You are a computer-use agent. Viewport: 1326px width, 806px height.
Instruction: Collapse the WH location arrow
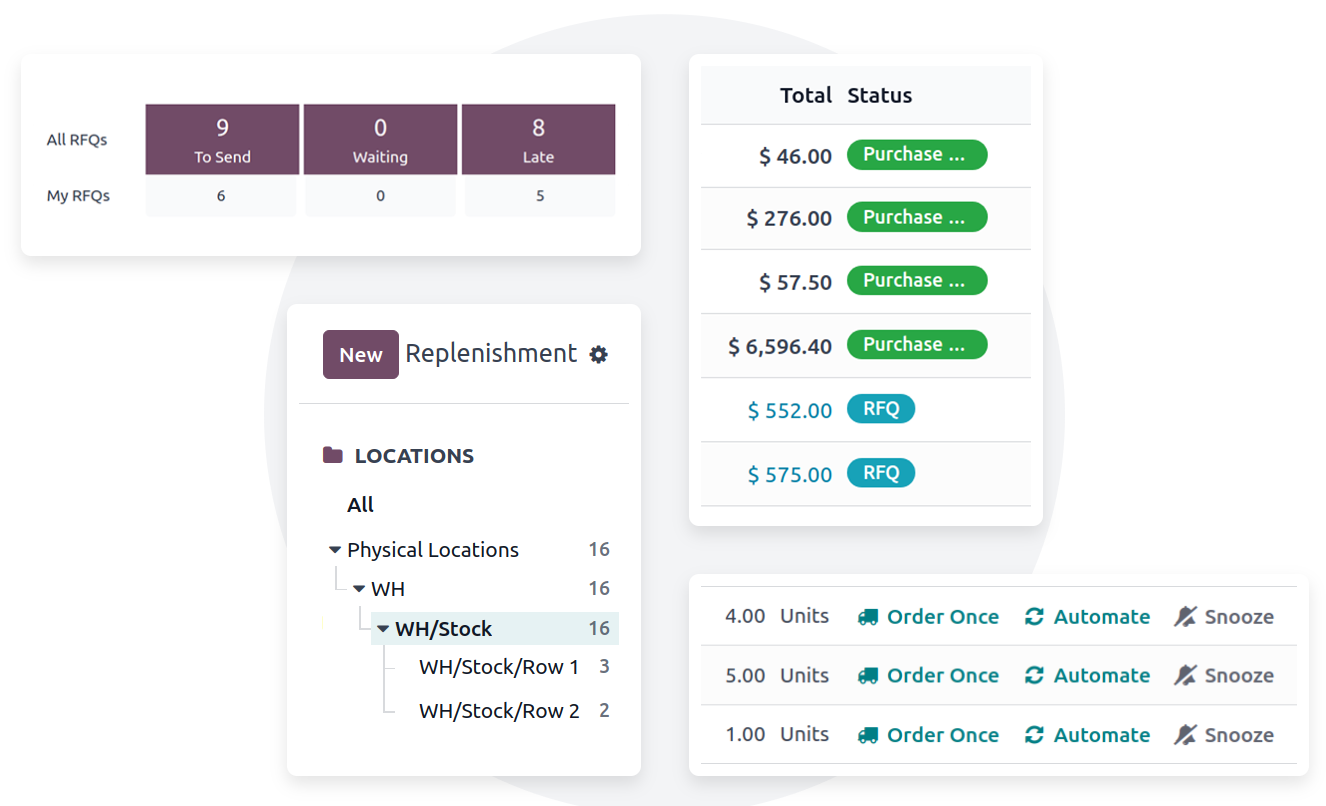pyautogui.click(x=359, y=589)
